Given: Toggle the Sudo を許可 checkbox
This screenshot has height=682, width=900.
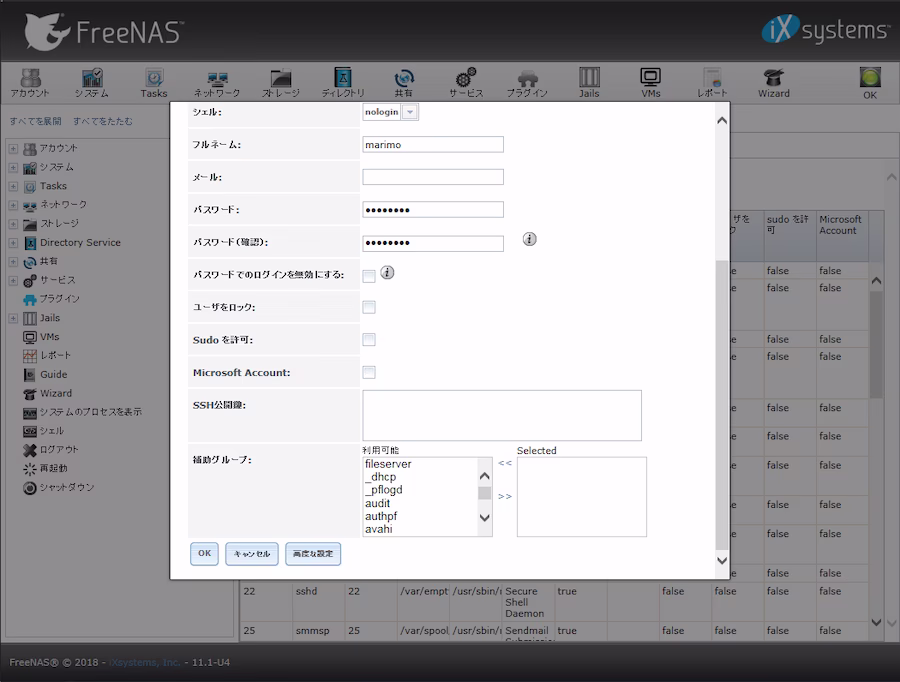Looking at the screenshot, I should point(369,340).
